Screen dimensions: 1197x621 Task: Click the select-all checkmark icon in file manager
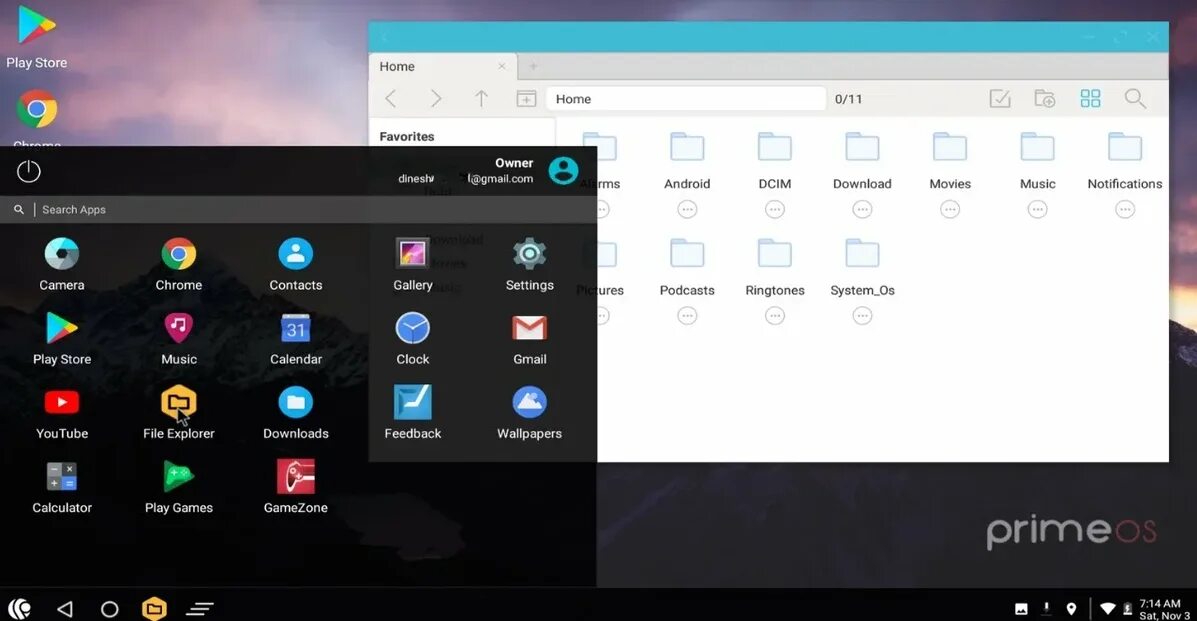(x=1000, y=99)
